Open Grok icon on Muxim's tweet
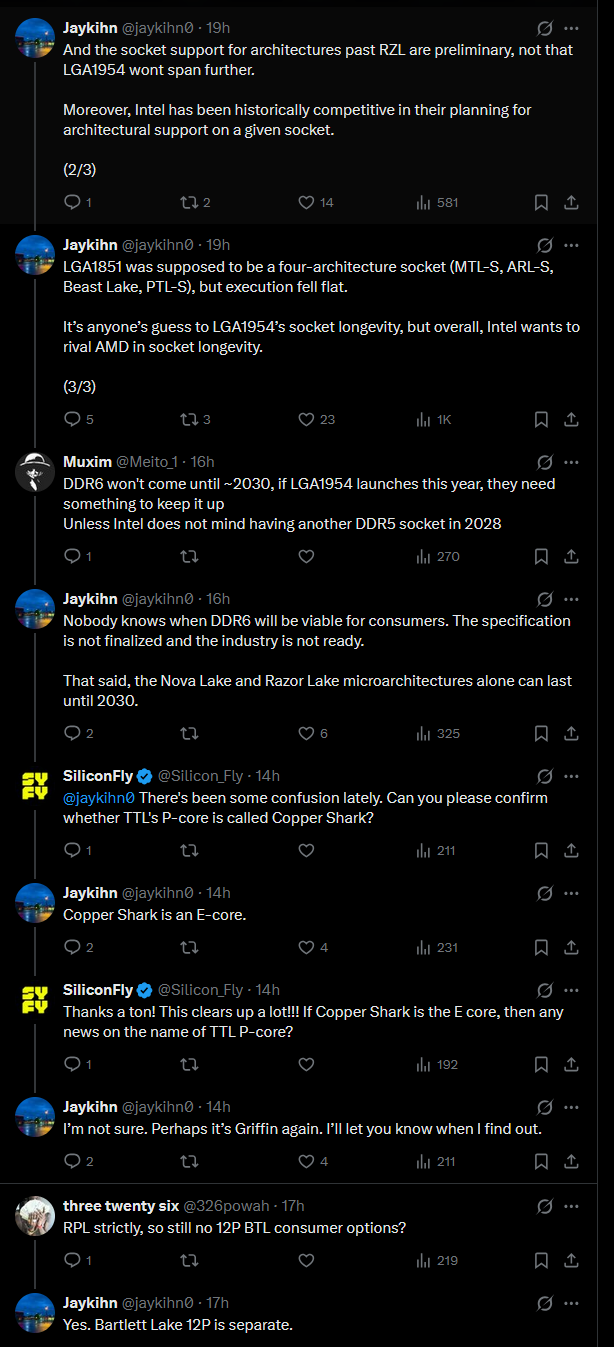 pyautogui.click(x=544, y=462)
